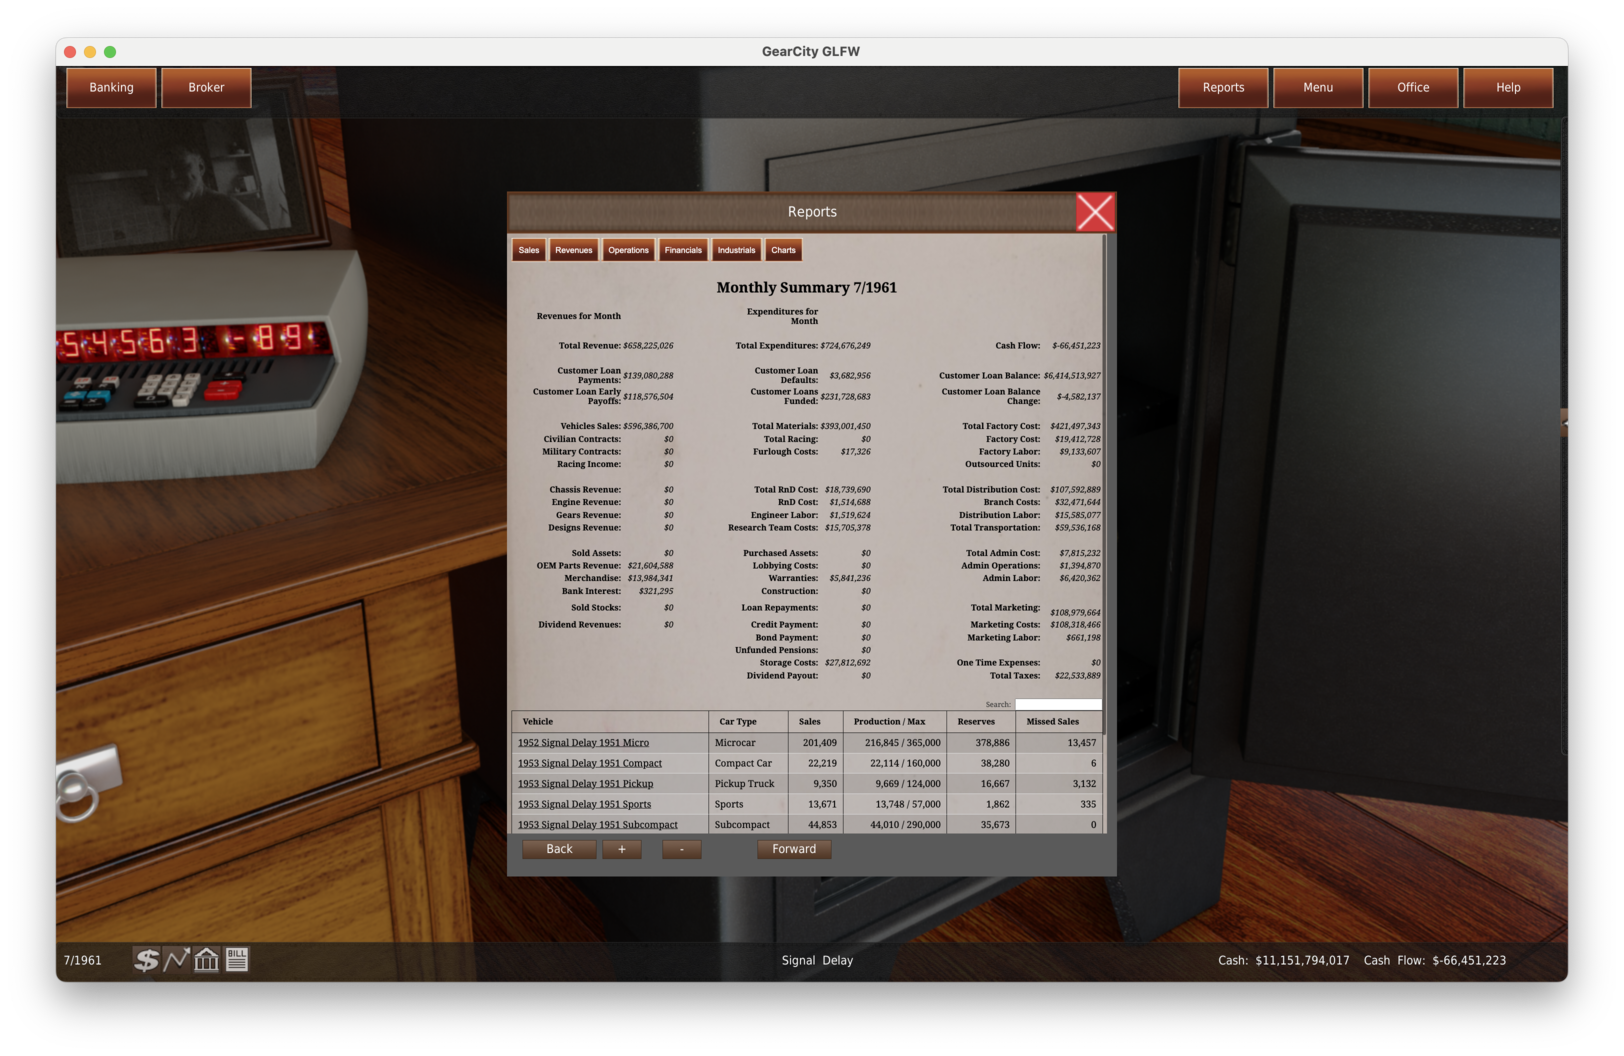Open 1953 Signal Delay 1951 Sports link
The height and width of the screenshot is (1056, 1624).
click(x=584, y=804)
